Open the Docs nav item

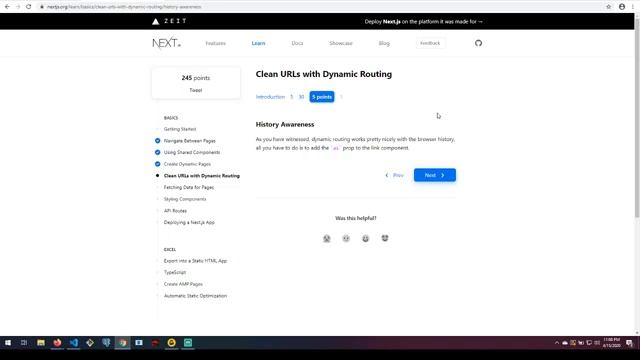coord(297,43)
